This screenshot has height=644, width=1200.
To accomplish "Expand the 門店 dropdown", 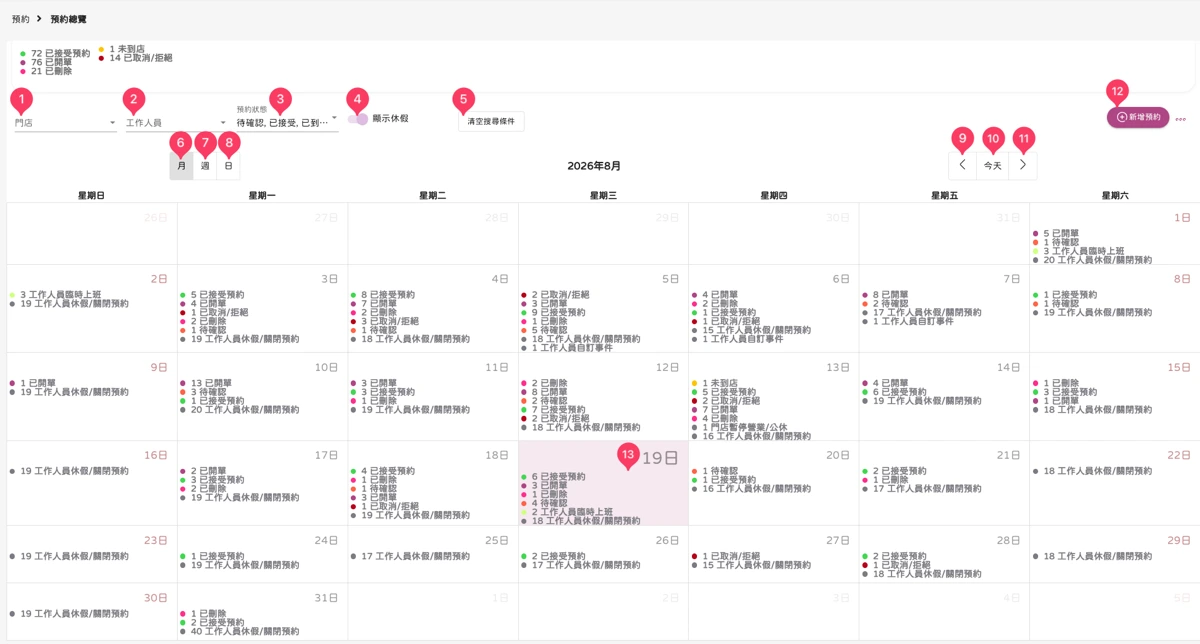I will [x=66, y=122].
